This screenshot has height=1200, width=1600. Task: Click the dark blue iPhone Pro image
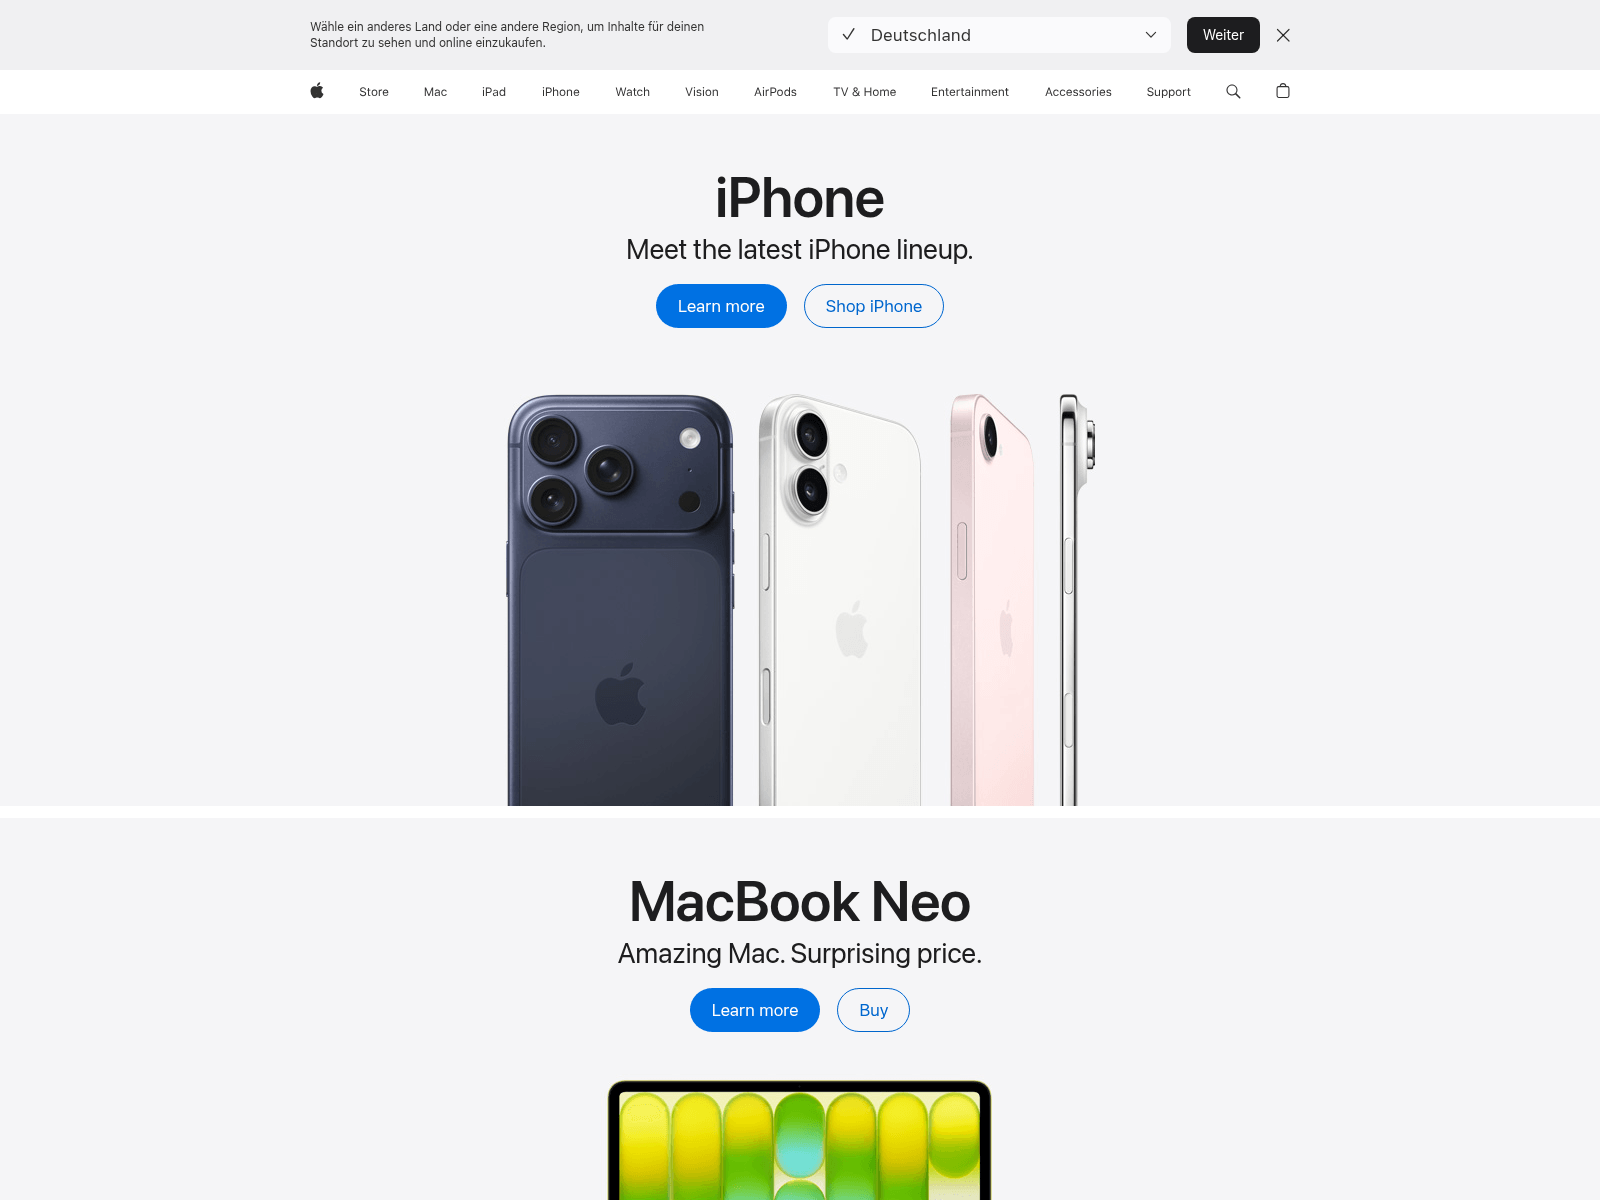(x=620, y=600)
